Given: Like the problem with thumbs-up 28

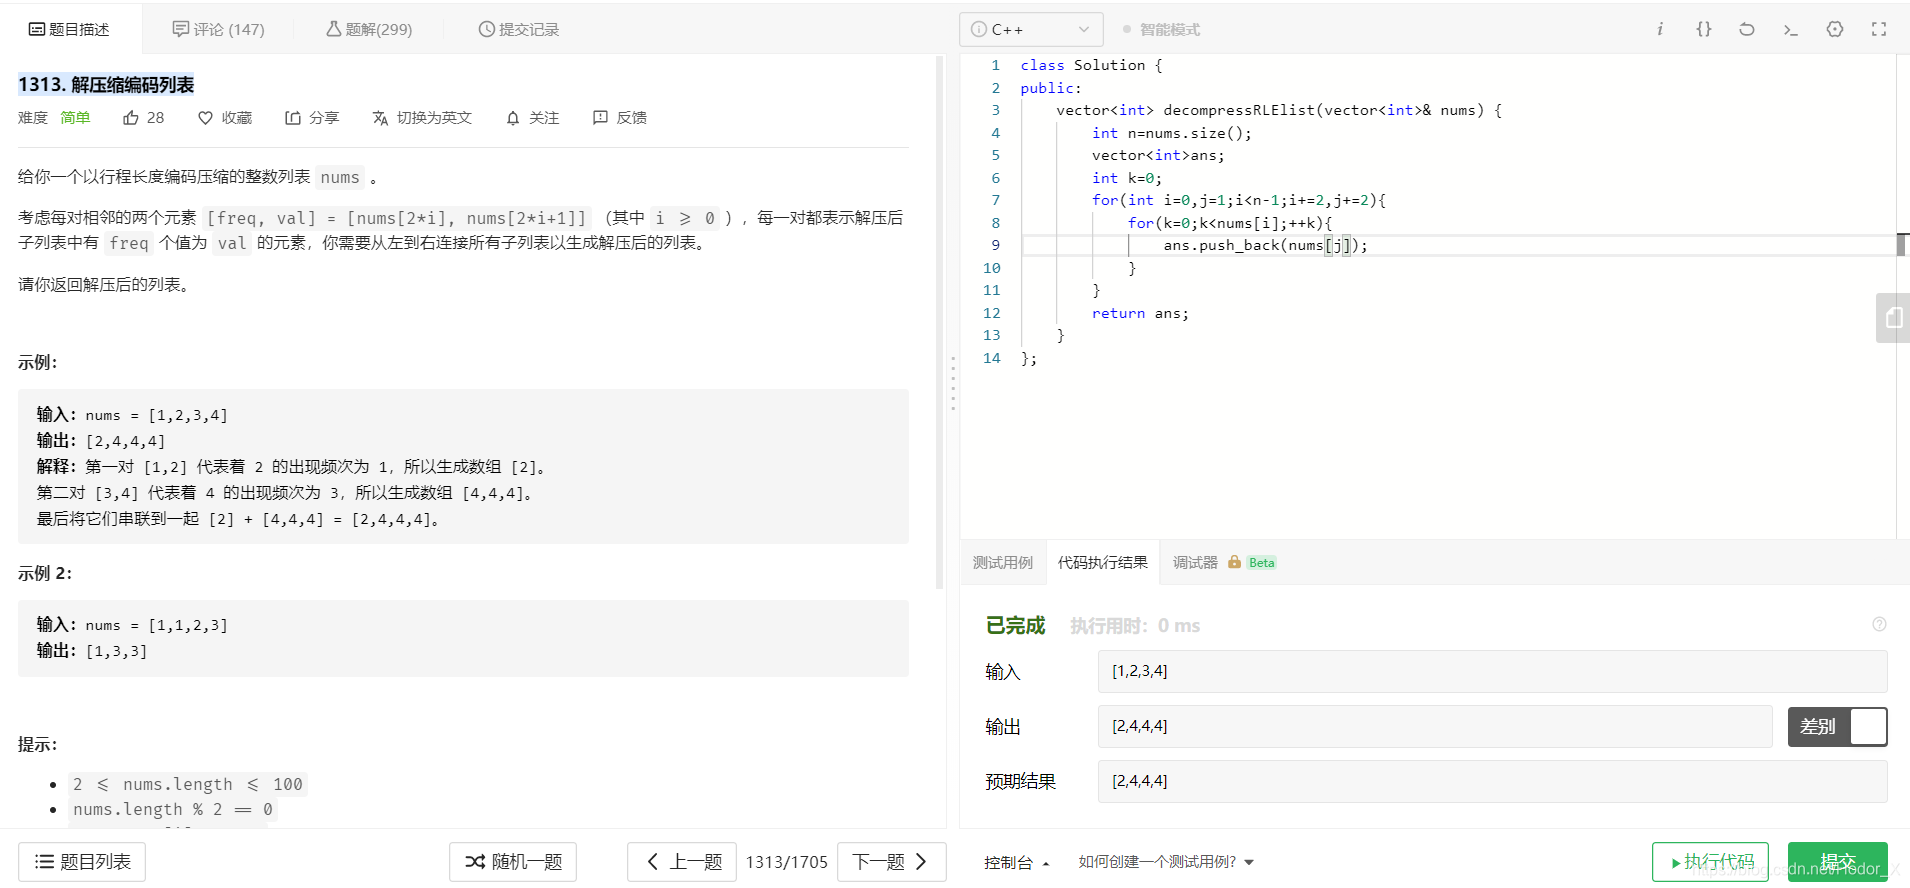Looking at the screenshot, I should (x=143, y=118).
